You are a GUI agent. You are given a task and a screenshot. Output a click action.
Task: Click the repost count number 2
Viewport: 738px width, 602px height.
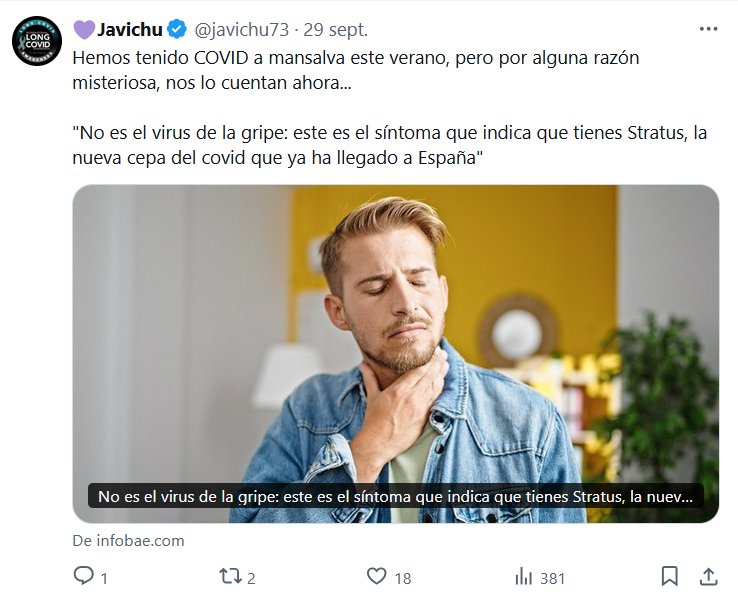pos(251,578)
